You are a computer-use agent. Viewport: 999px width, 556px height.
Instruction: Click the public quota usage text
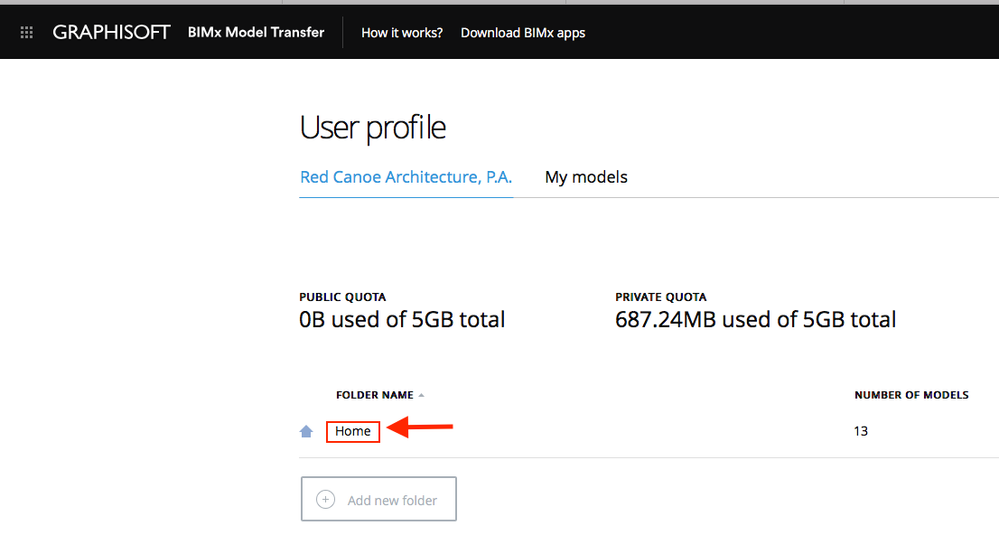(402, 320)
